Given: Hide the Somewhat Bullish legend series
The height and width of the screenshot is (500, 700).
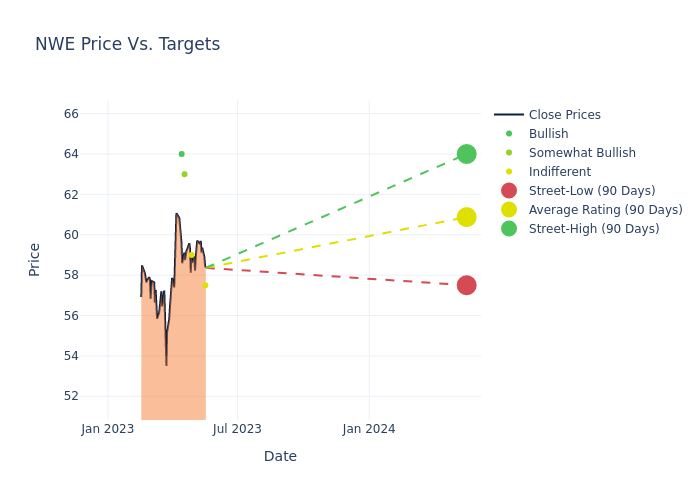Looking at the screenshot, I should coord(582,153).
